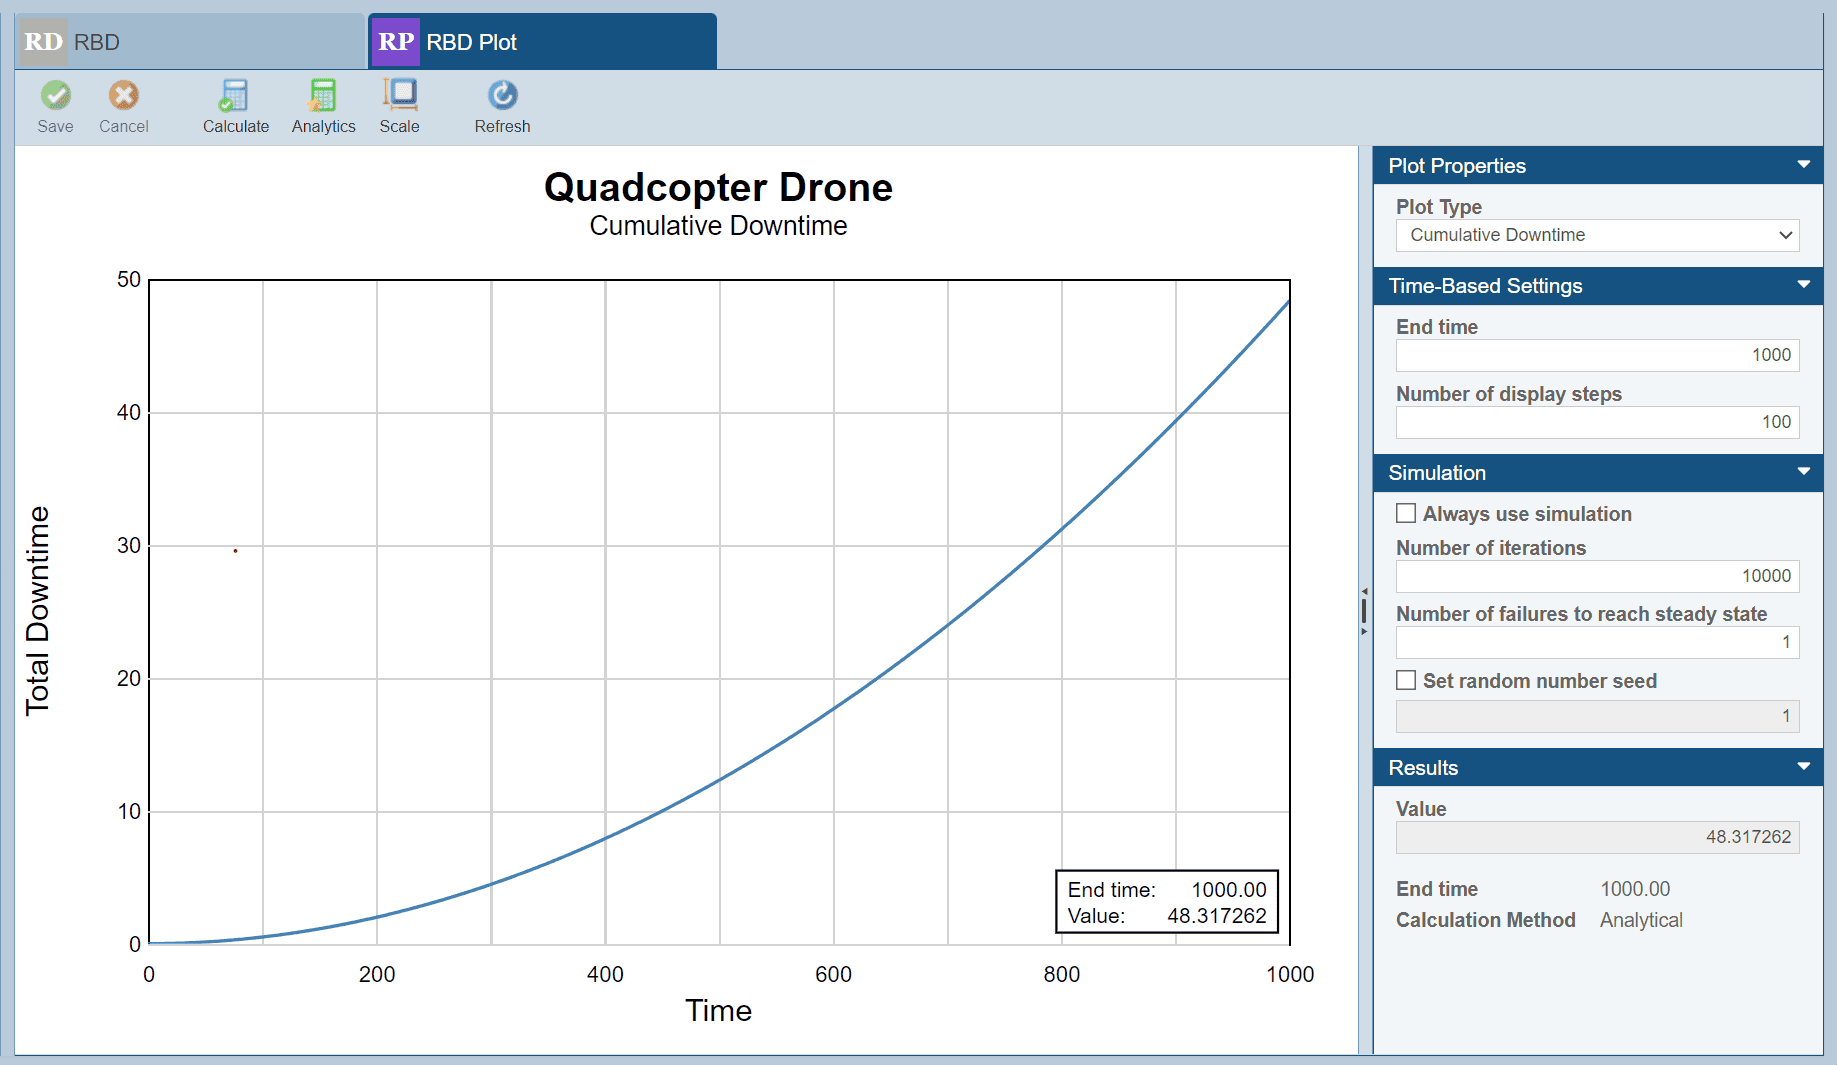
Task: Select the RBD Plot tab
Action: 543,42
